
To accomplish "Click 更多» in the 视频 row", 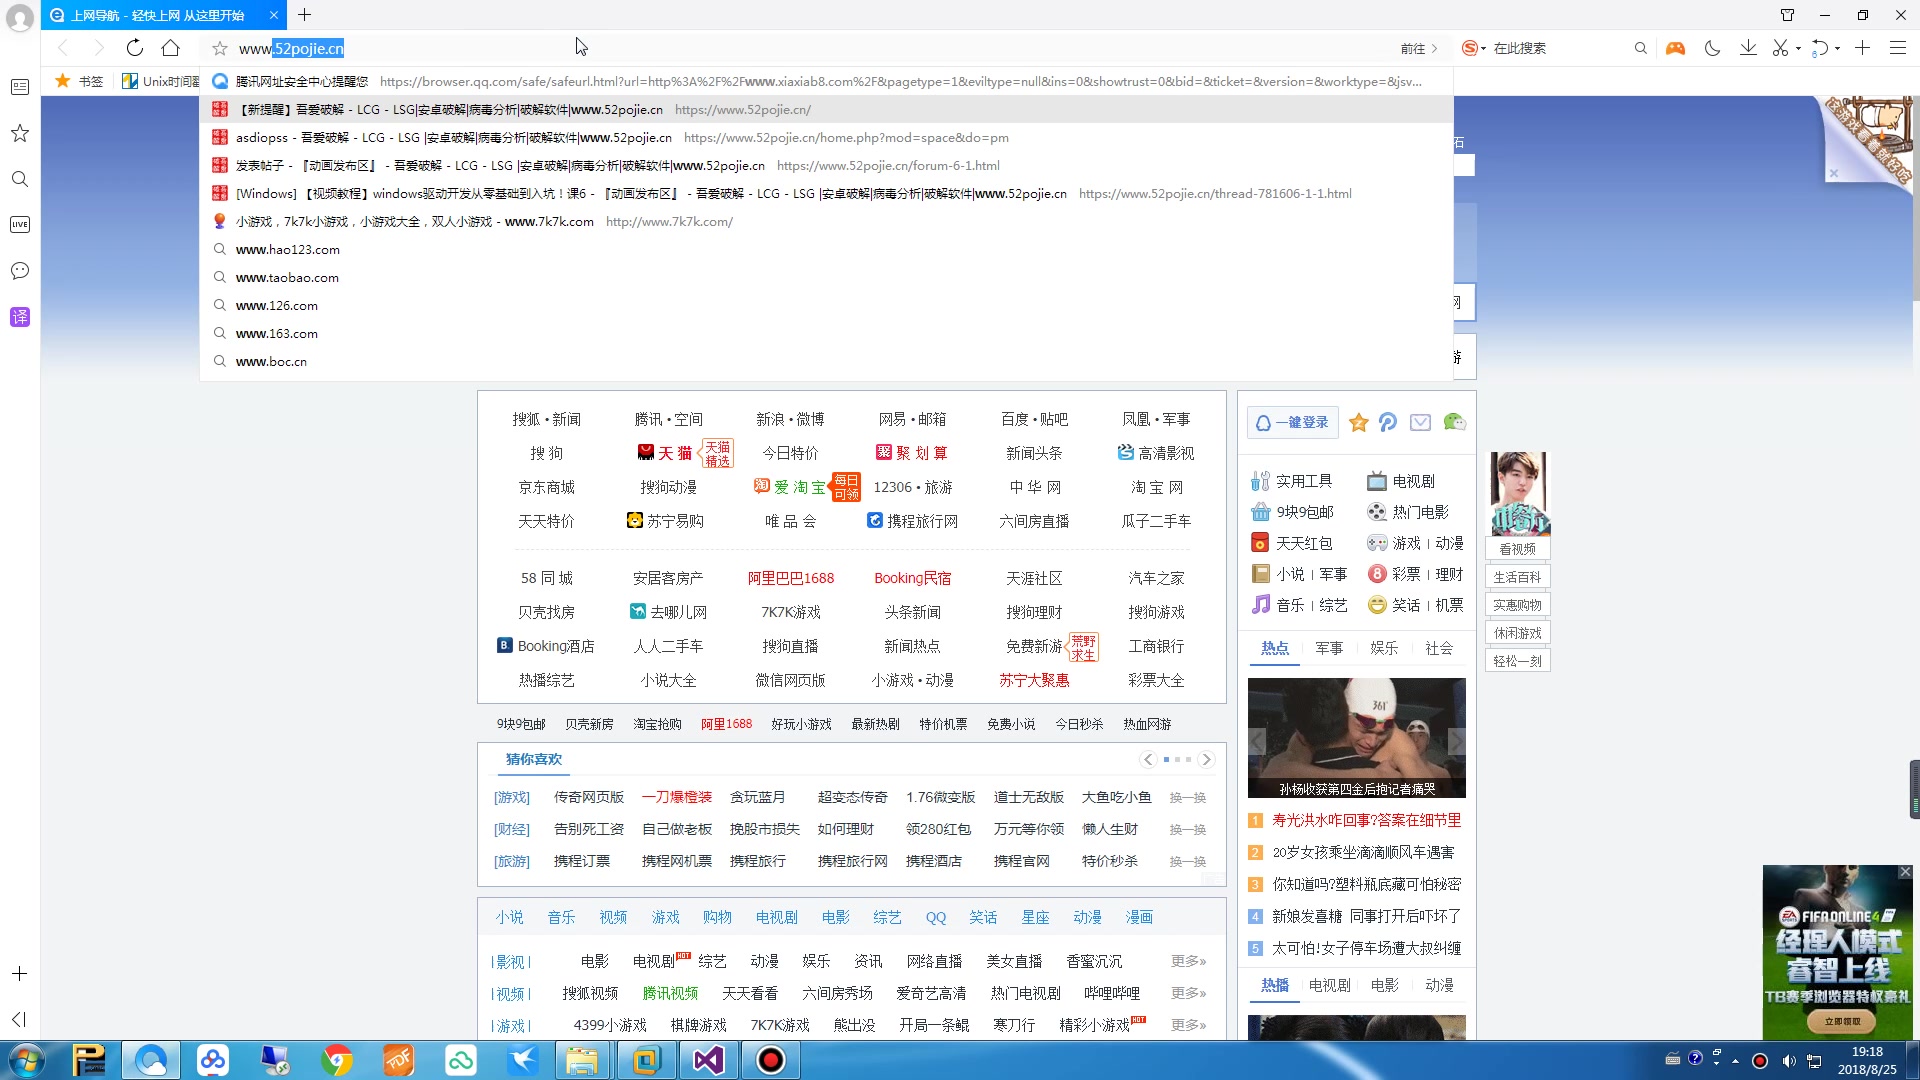I will [x=1188, y=993].
